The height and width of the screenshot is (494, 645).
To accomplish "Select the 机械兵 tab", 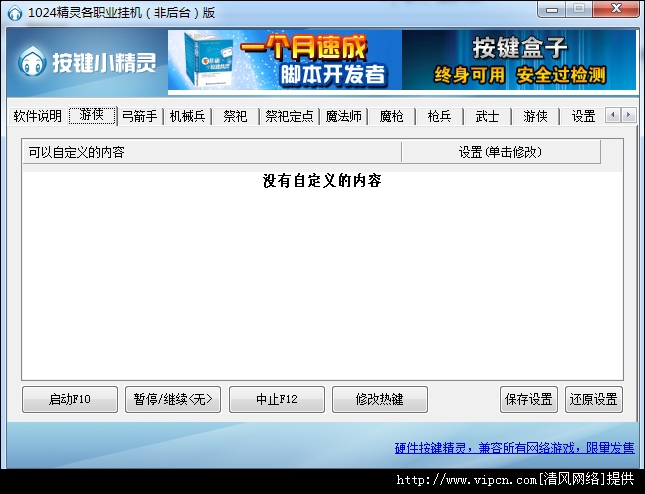I will 188,116.
